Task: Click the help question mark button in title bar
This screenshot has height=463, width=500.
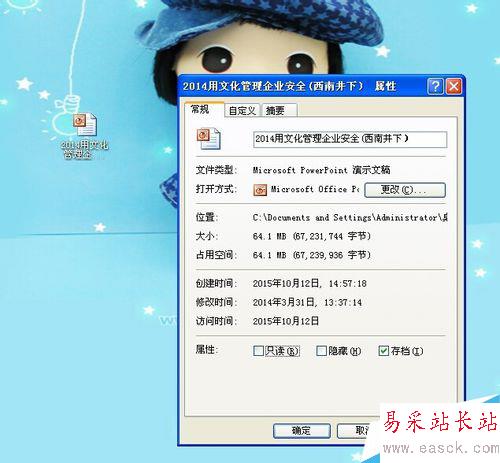Action: pos(435,86)
